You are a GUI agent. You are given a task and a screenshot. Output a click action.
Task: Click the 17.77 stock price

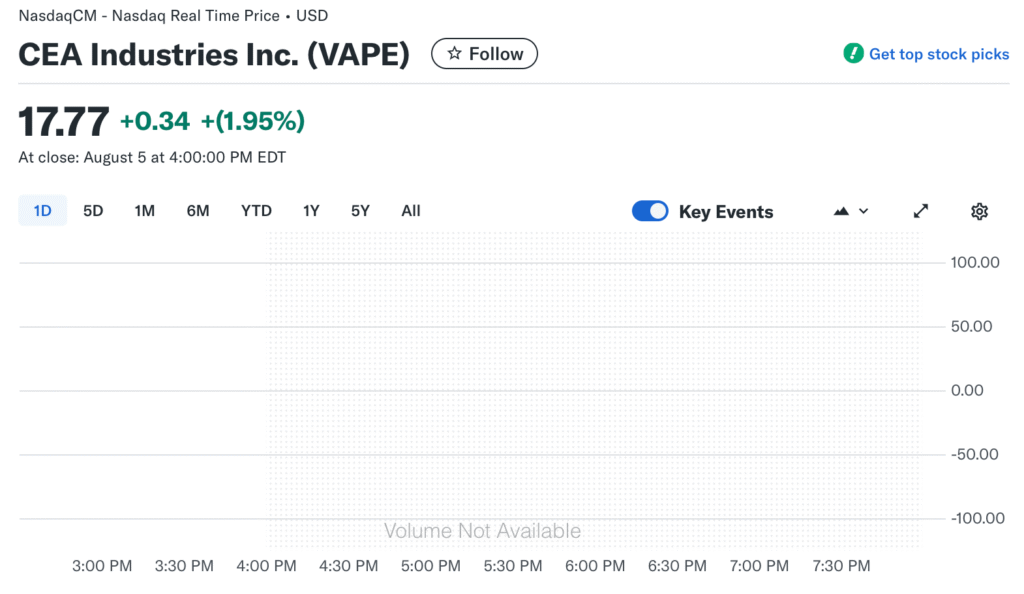pos(64,122)
